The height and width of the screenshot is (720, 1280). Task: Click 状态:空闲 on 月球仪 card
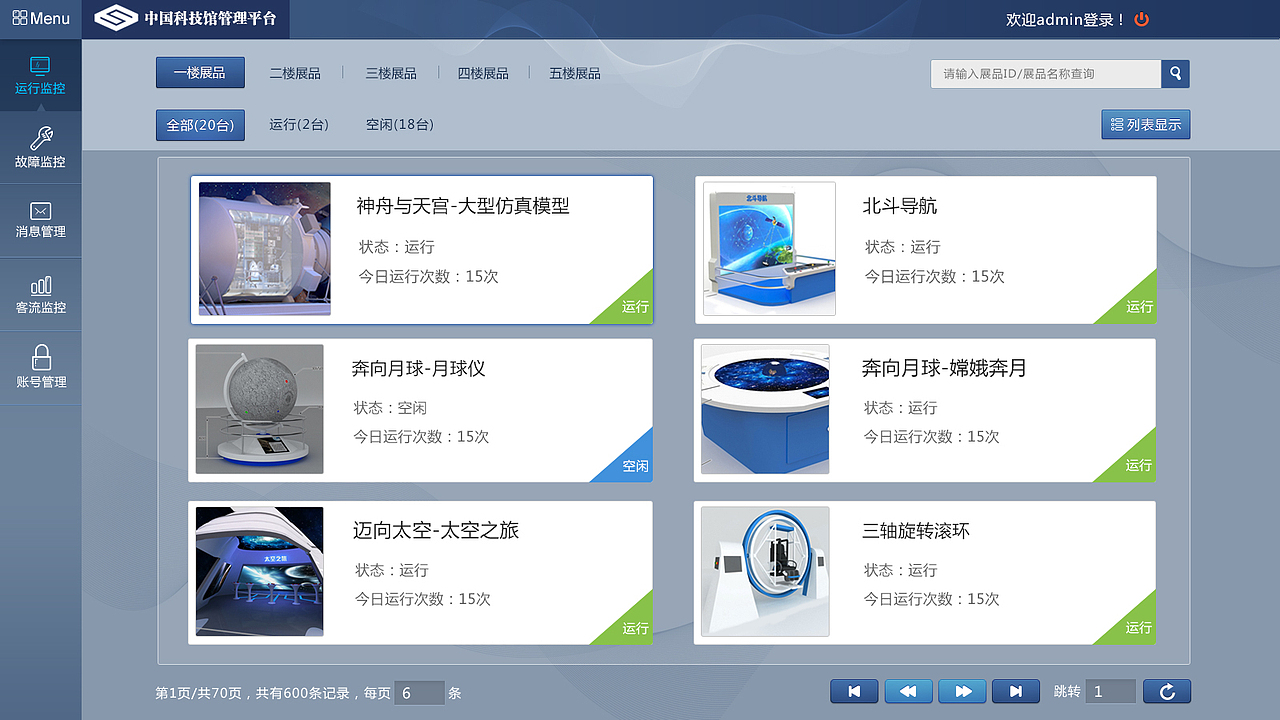coord(390,408)
